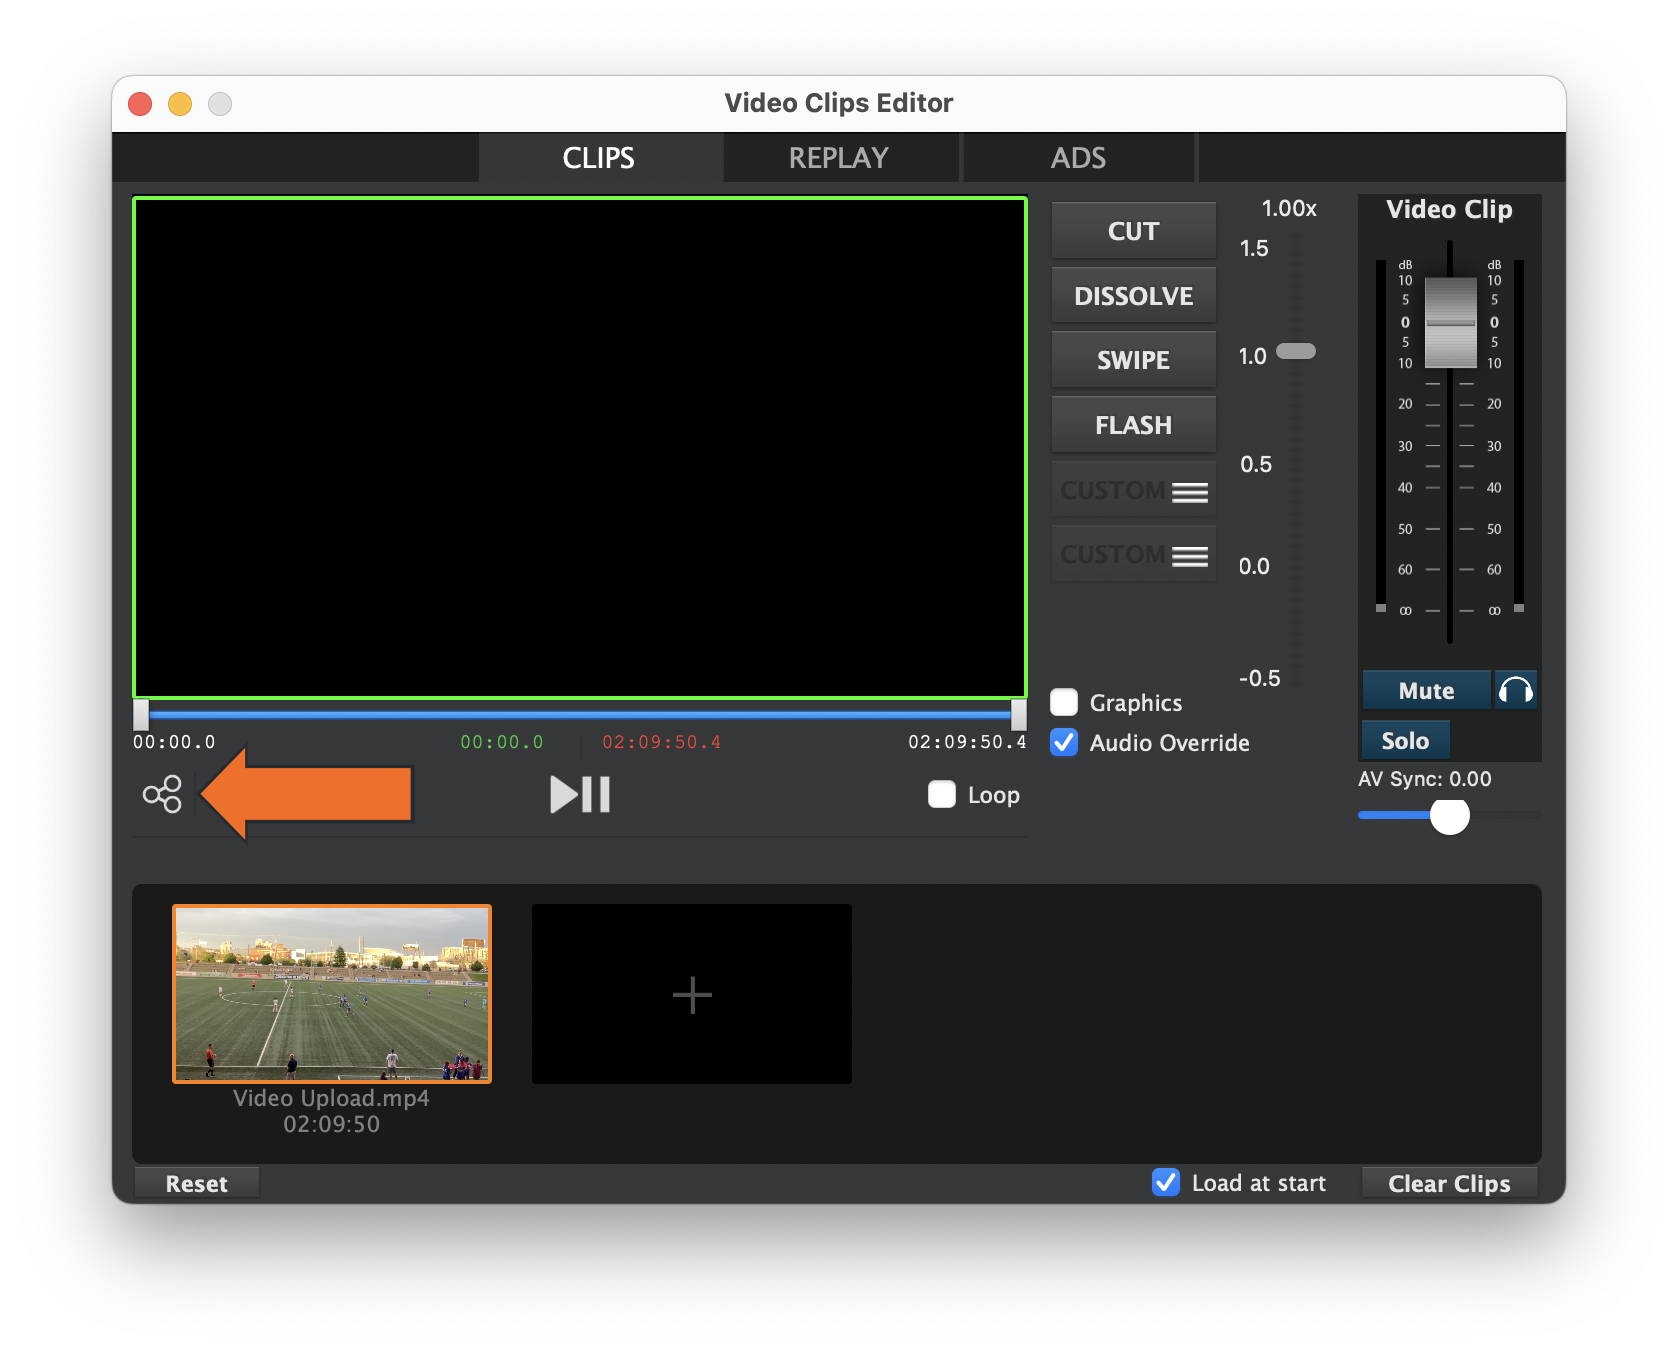The width and height of the screenshot is (1678, 1352).
Task: Click the play/pause control
Action: 579,795
